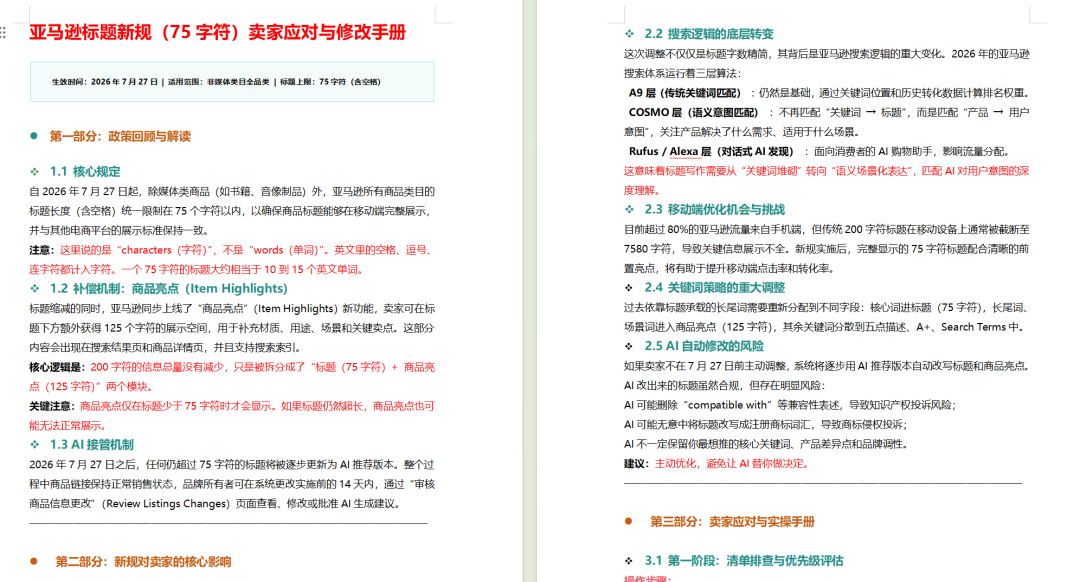The height and width of the screenshot is (582, 1080).
Task: Click the line starting 标题缩减的同时
Action: [231, 309]
